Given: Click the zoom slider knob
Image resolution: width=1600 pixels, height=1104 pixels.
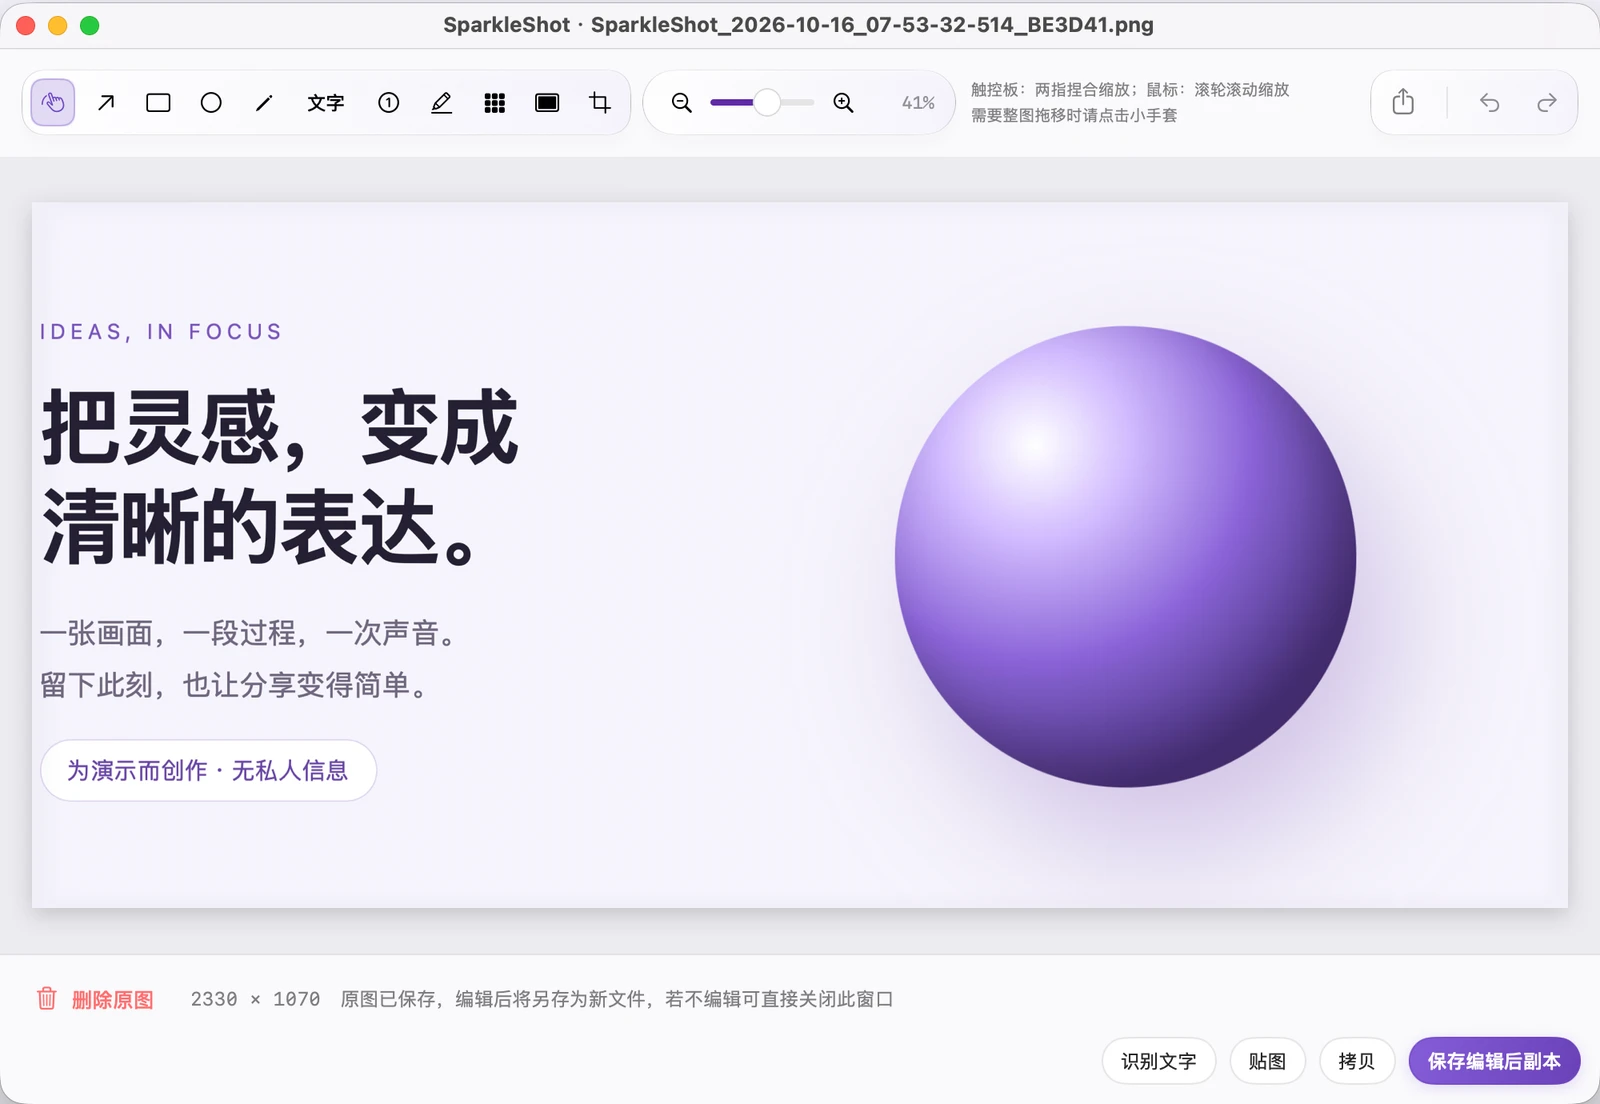Looking at the screenshot, I should (x=767, y=102).
